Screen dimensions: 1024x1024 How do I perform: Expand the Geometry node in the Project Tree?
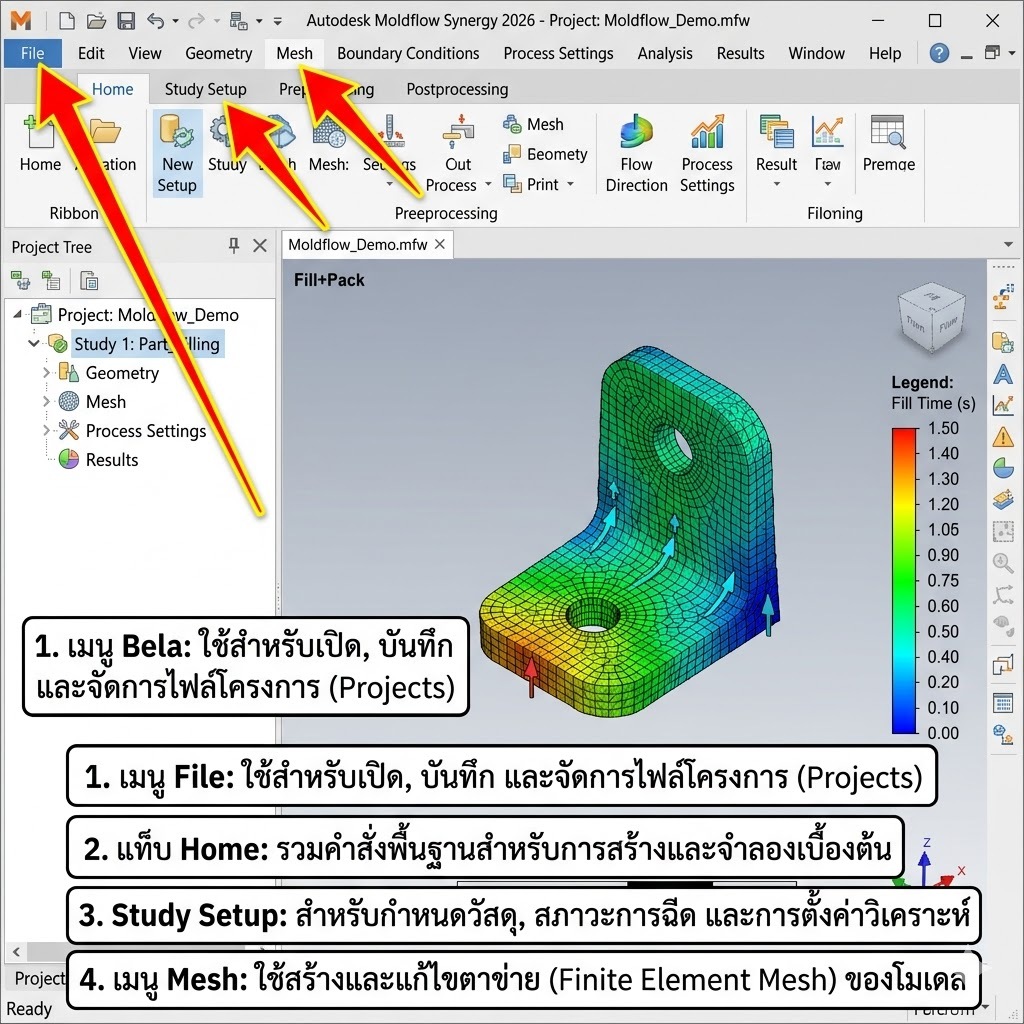[46, 373]
